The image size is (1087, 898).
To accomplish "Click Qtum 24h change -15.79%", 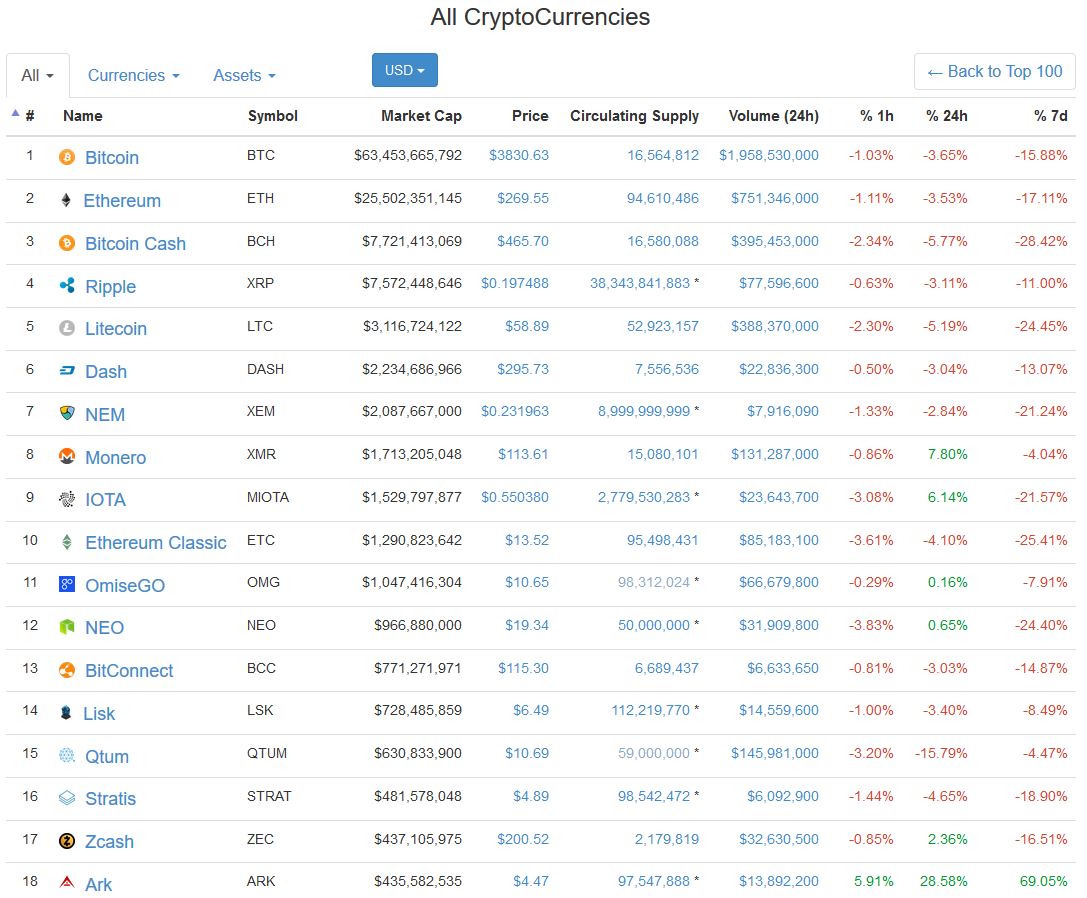I will [941, 753].
